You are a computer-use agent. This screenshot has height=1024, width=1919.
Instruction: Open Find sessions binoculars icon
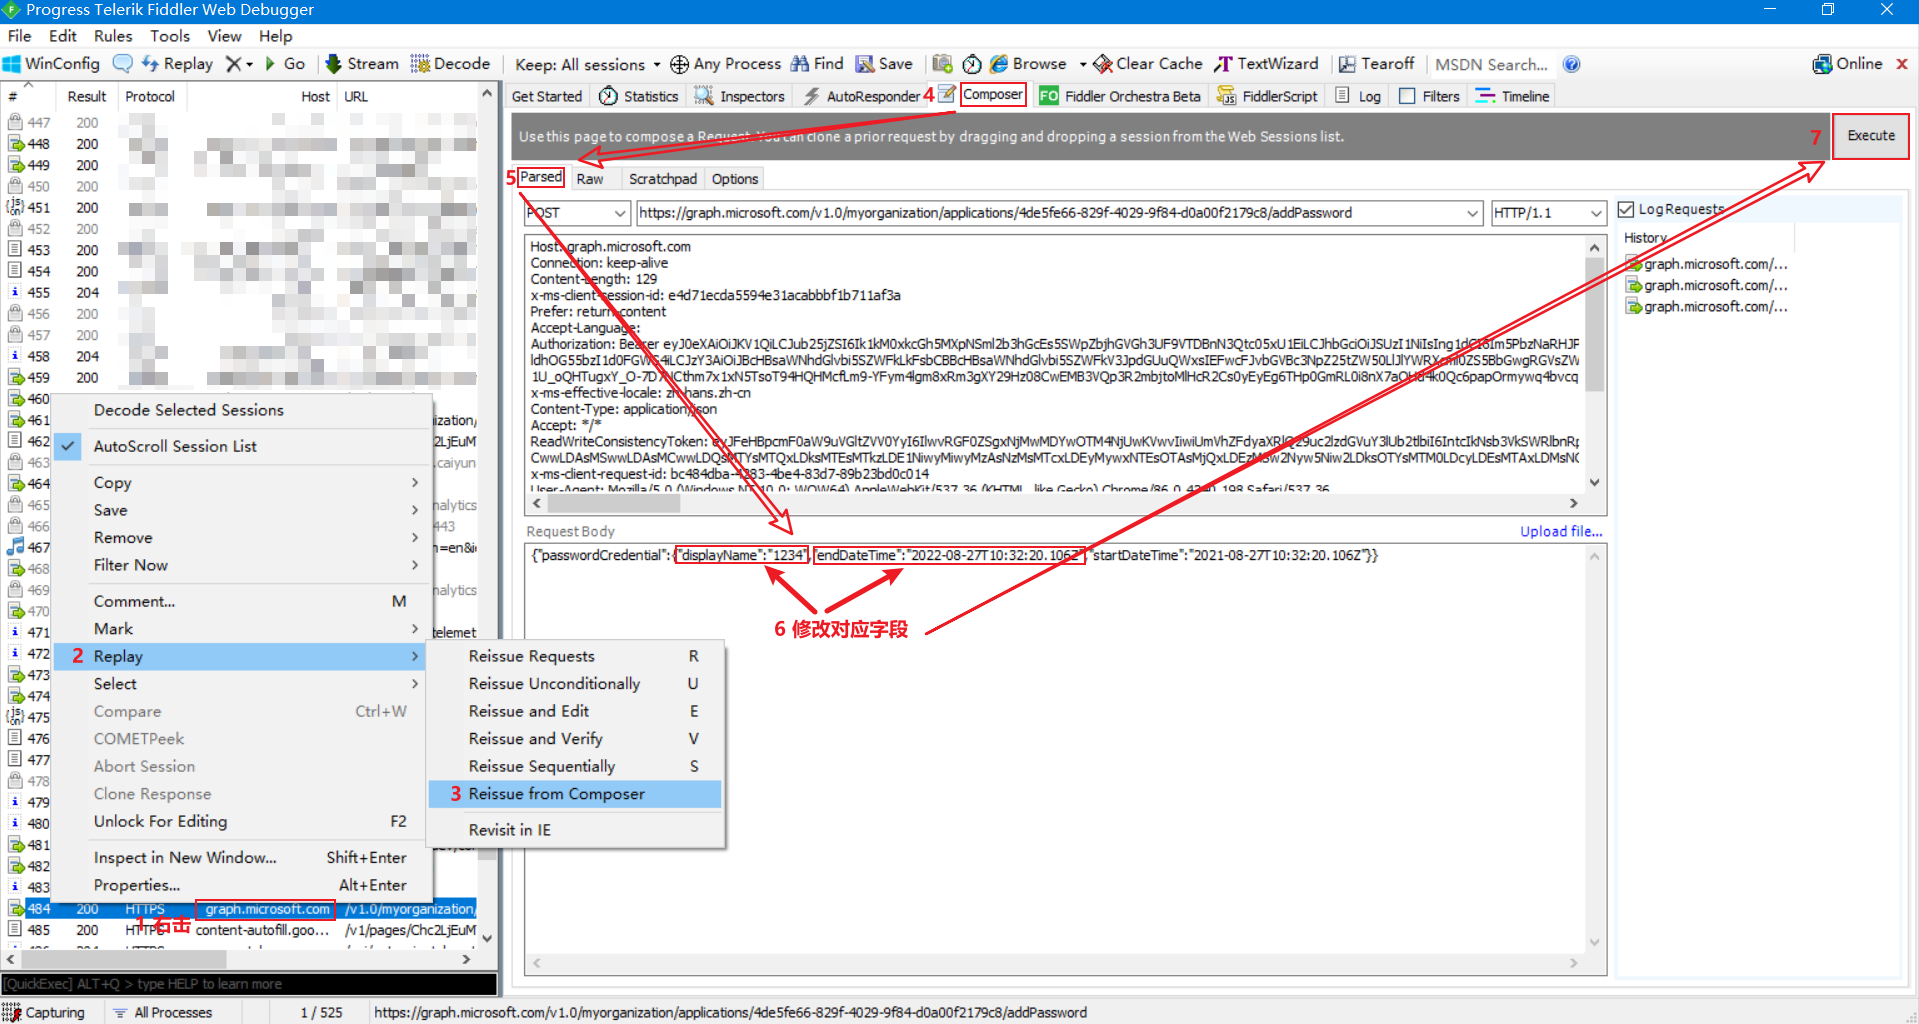point(800,64)
